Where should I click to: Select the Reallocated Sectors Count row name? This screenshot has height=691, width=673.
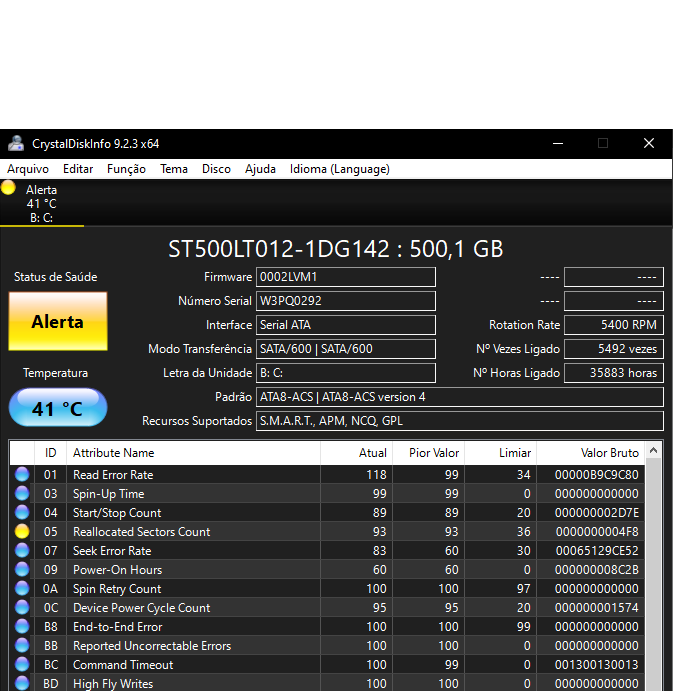[141, 532]
